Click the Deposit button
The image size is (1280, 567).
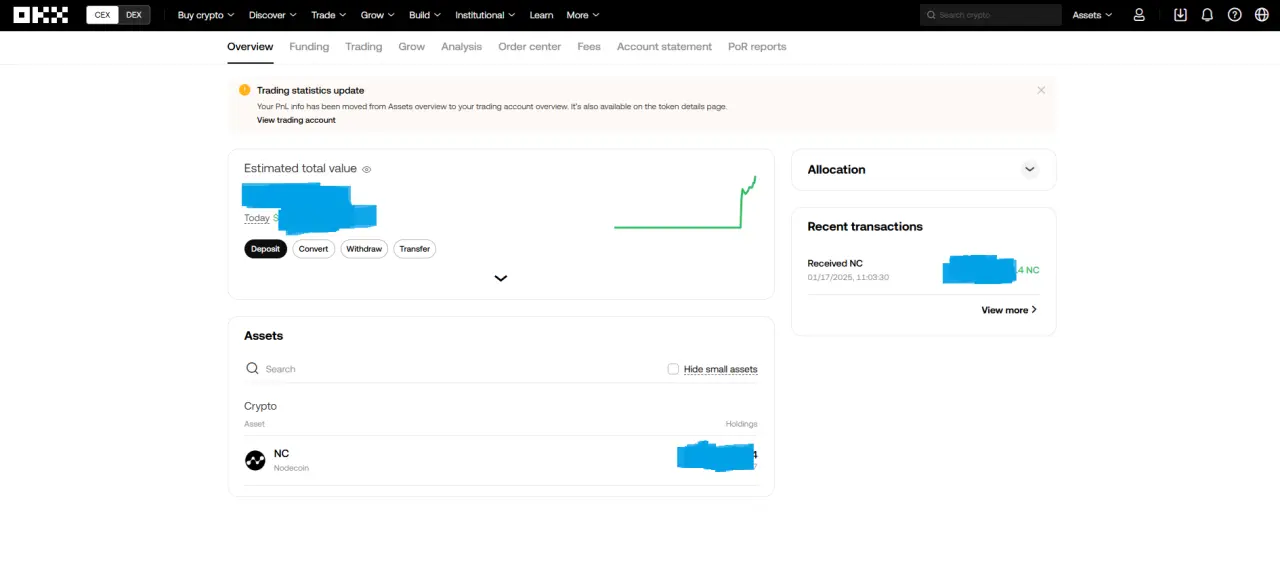point(265,249)
